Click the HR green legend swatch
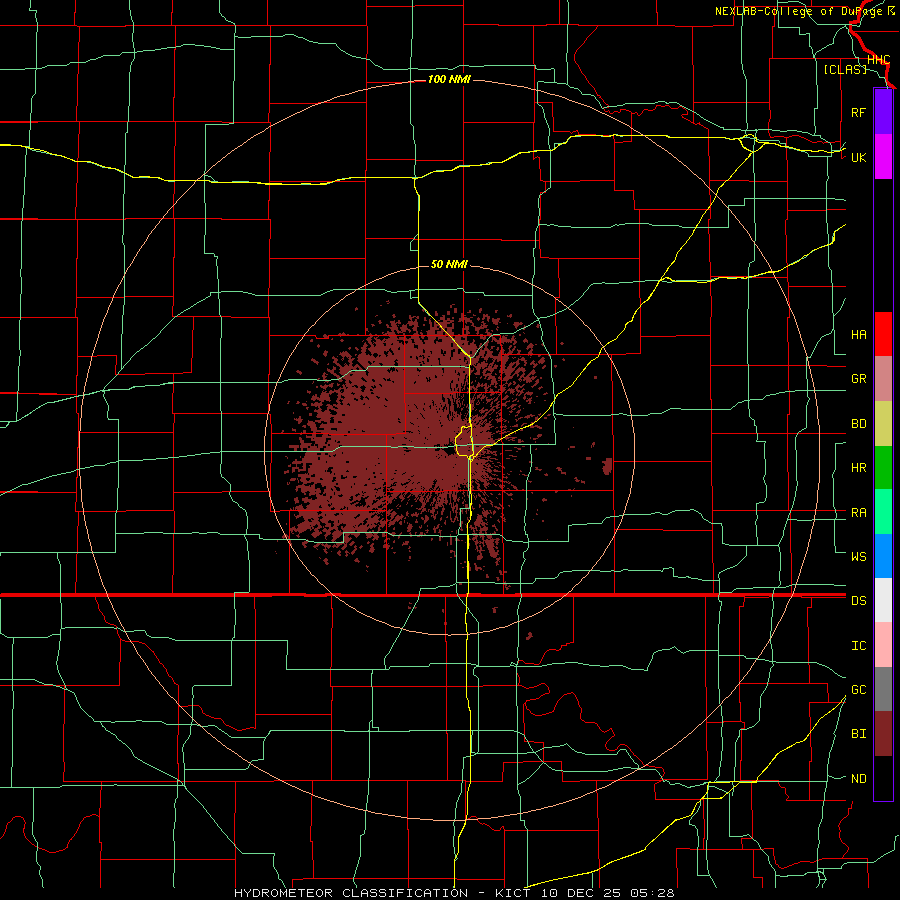Viewport: 900px width, 900px height. click(883, 467)
